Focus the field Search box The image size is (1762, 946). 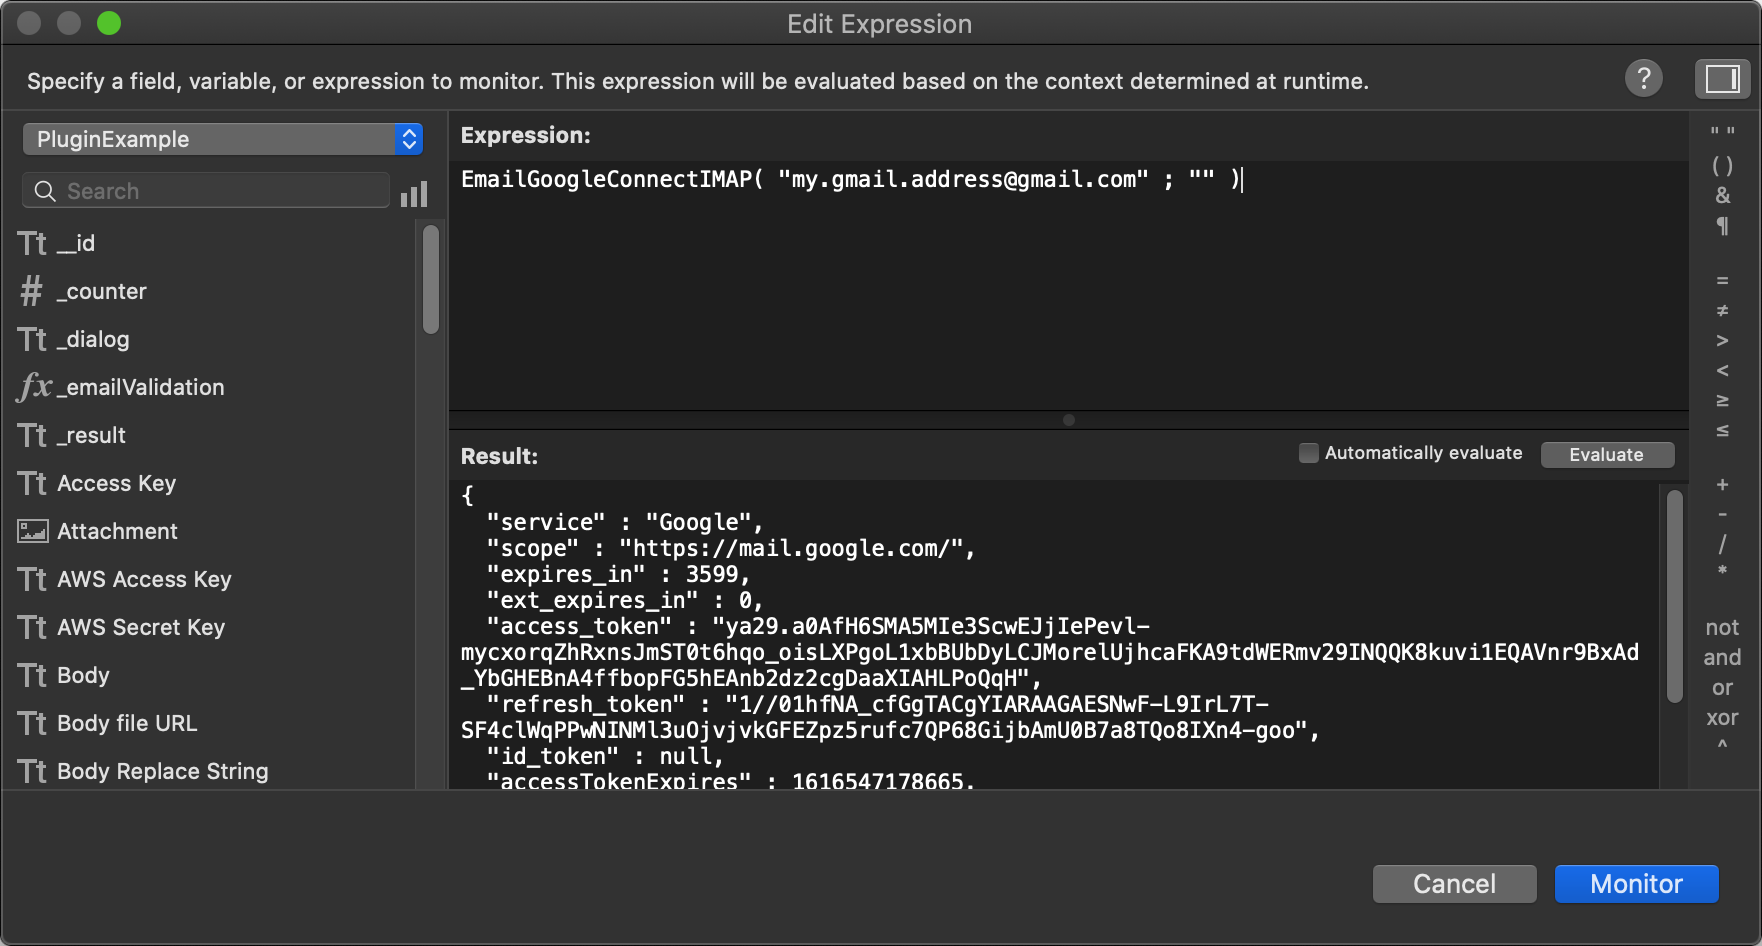[x=206, y=191]
